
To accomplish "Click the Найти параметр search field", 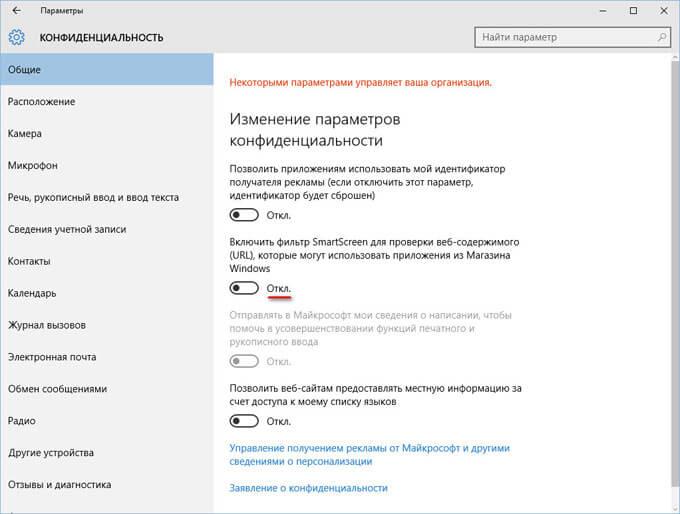I will tap(572, 37).
